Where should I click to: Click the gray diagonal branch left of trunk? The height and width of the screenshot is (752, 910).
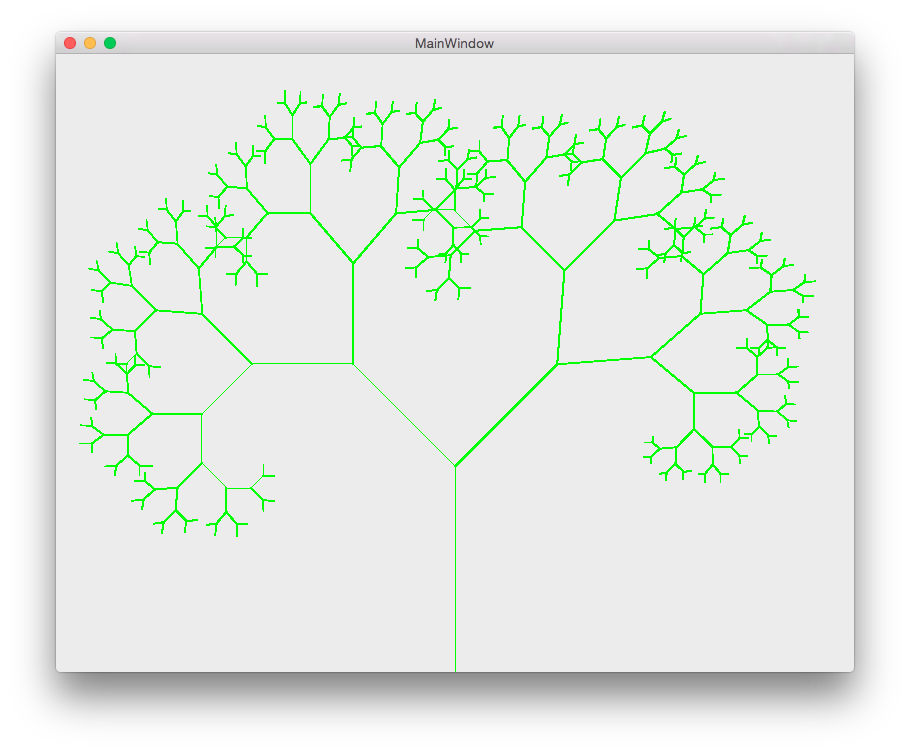click(404, 415)
